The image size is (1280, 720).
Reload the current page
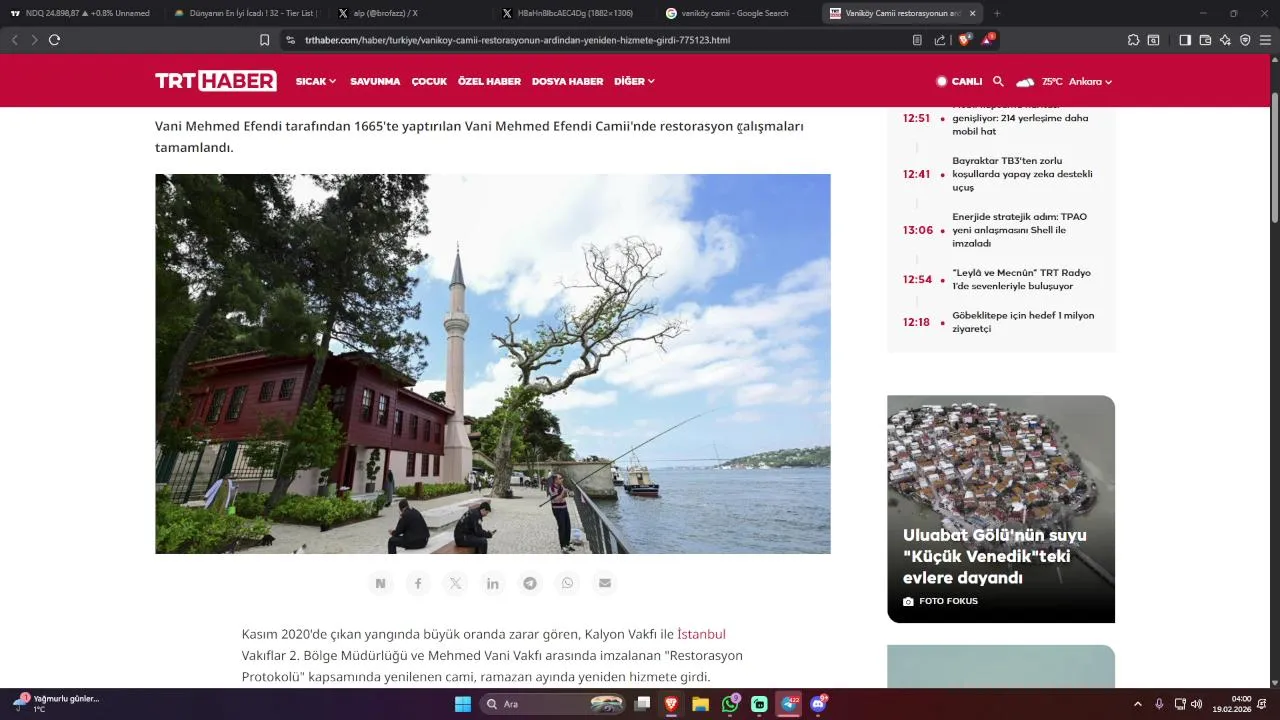[55, 40]
